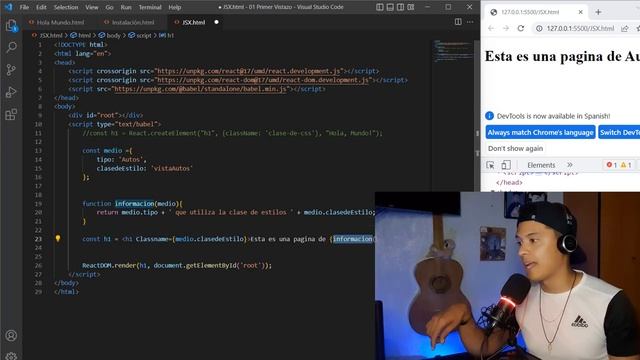
Task: Open the Selection menu
Action: (x=66, y=7)
